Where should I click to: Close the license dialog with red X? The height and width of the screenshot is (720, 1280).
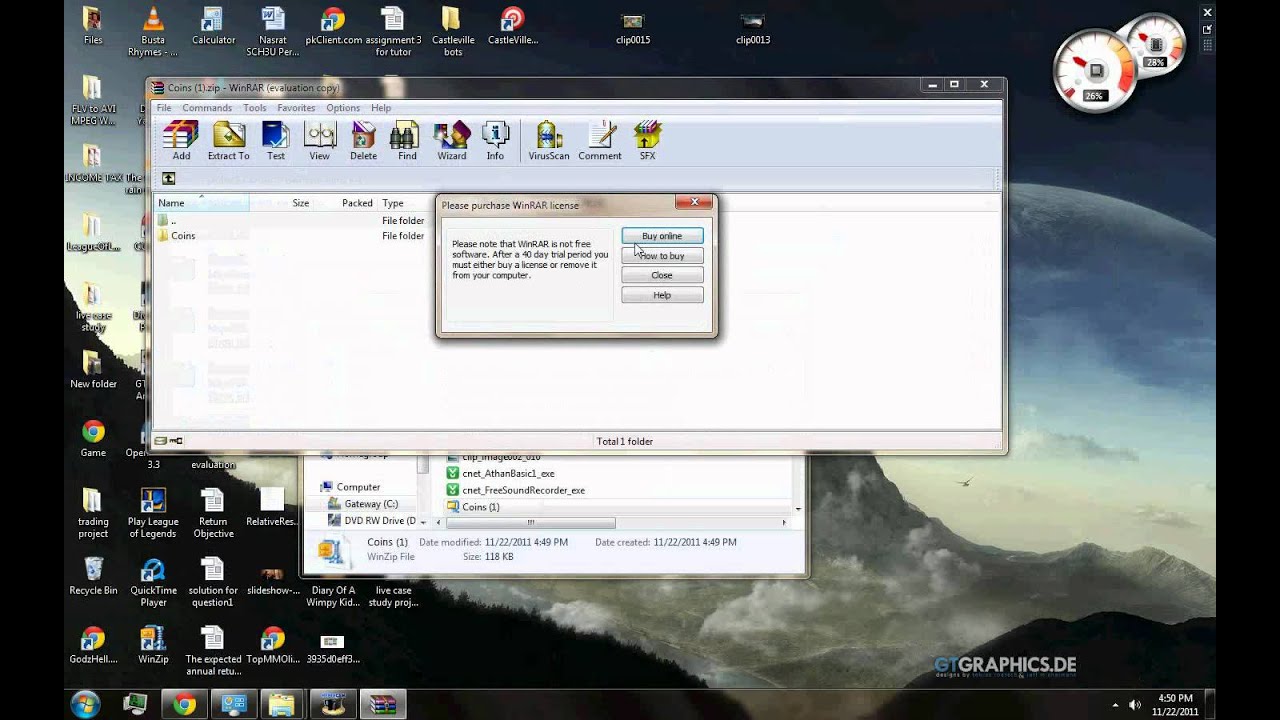[693, 202]
